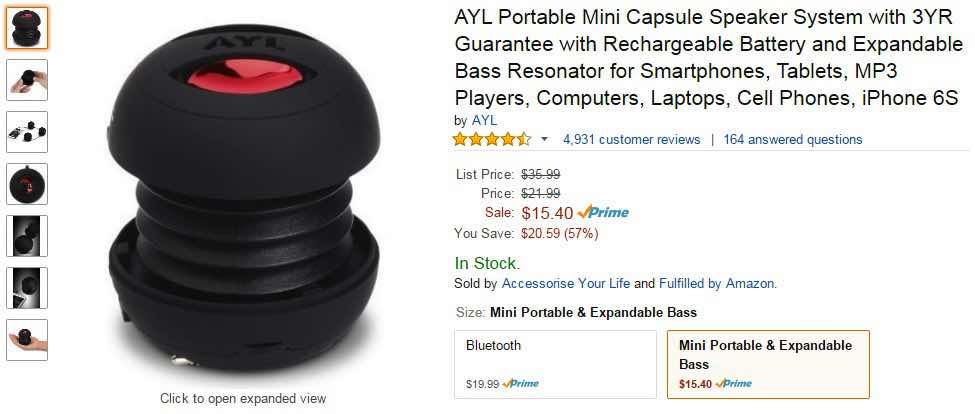Choose the Bluetooth size option
975x414 pixels.
point(555,364)
